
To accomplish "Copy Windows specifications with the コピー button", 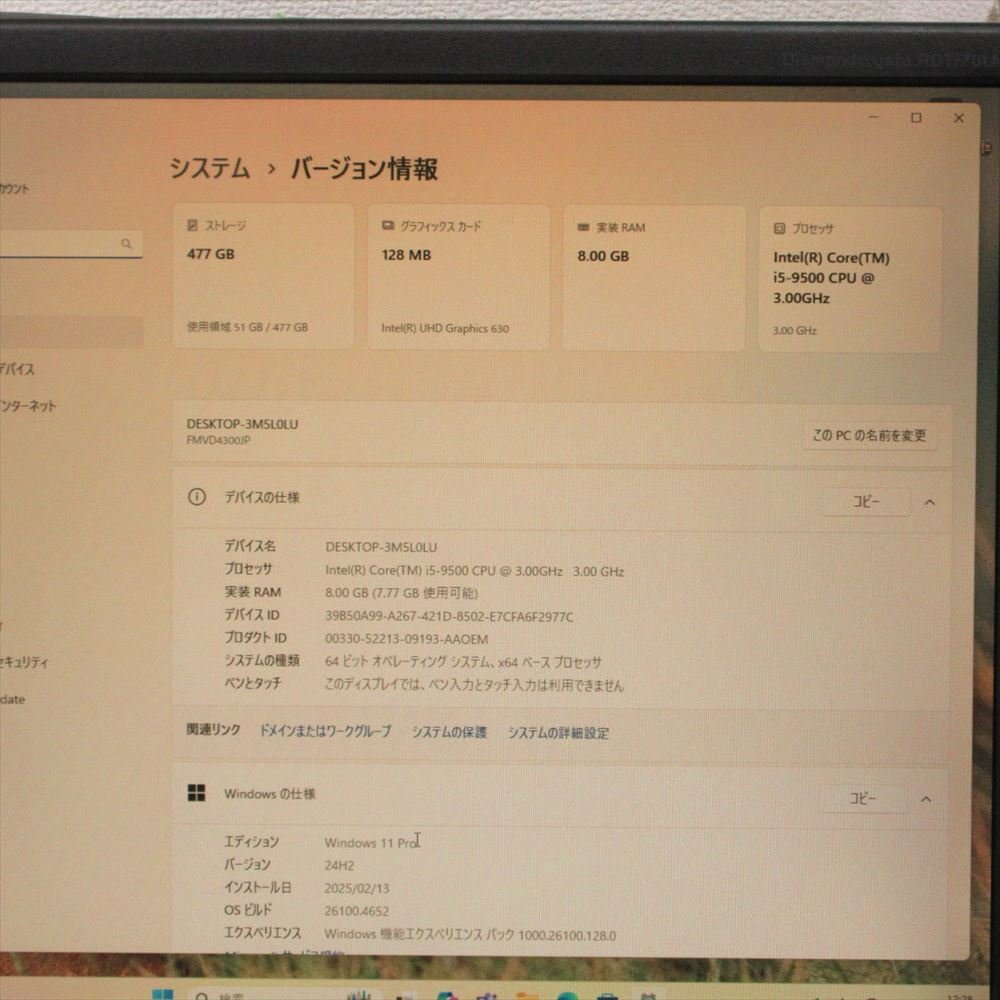I will pos(863,798).
